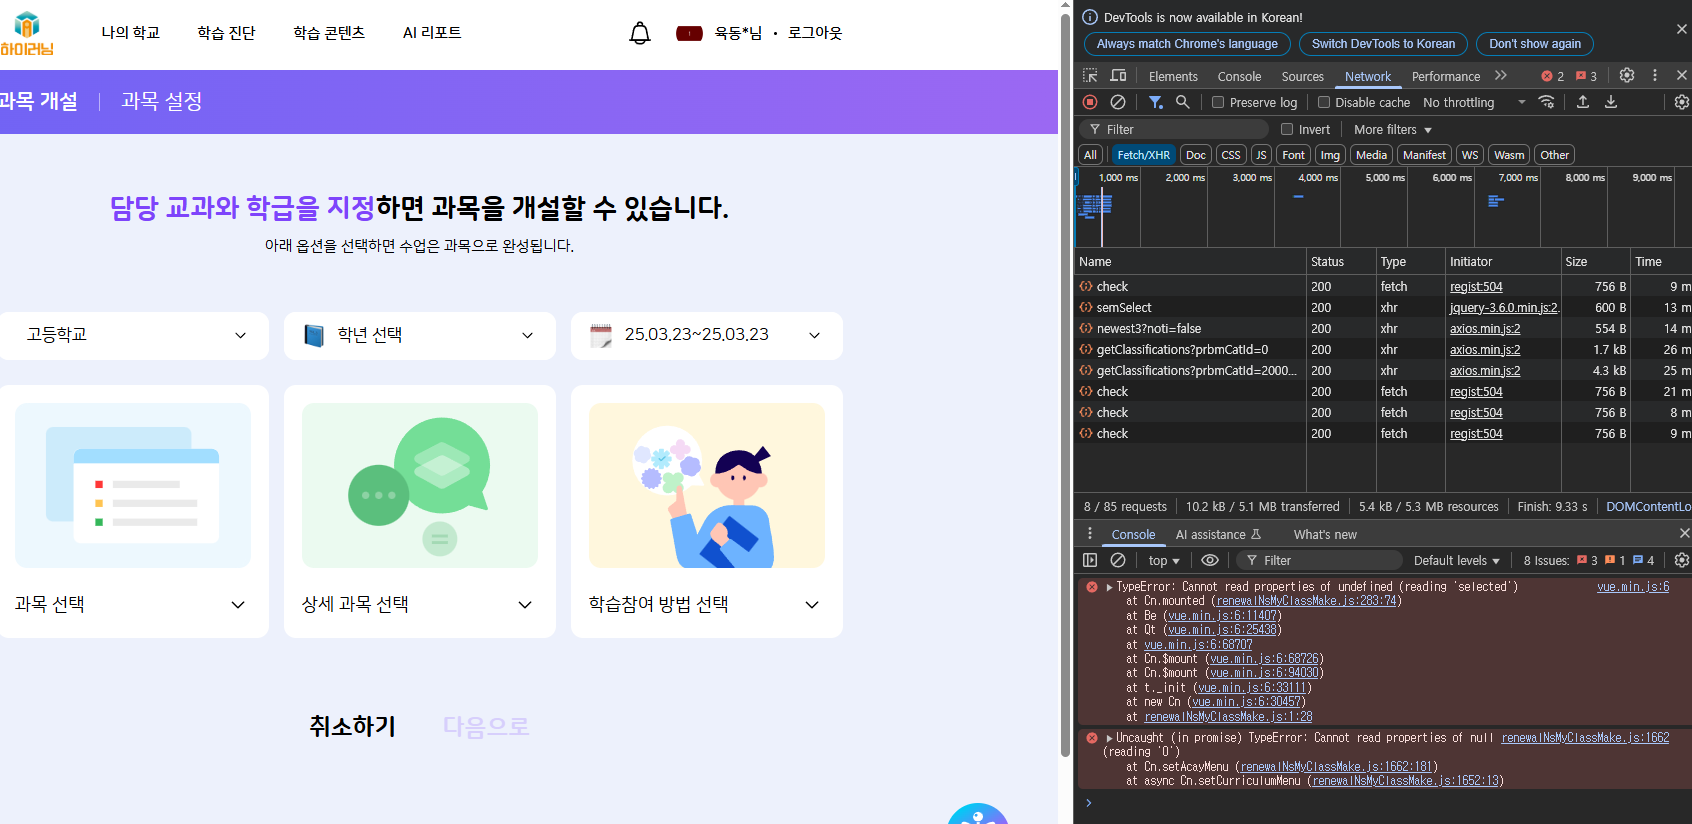This screenshot has height=824, width=1692.
Task: Click the notification bell icon
Action: (x=640, y=33)
